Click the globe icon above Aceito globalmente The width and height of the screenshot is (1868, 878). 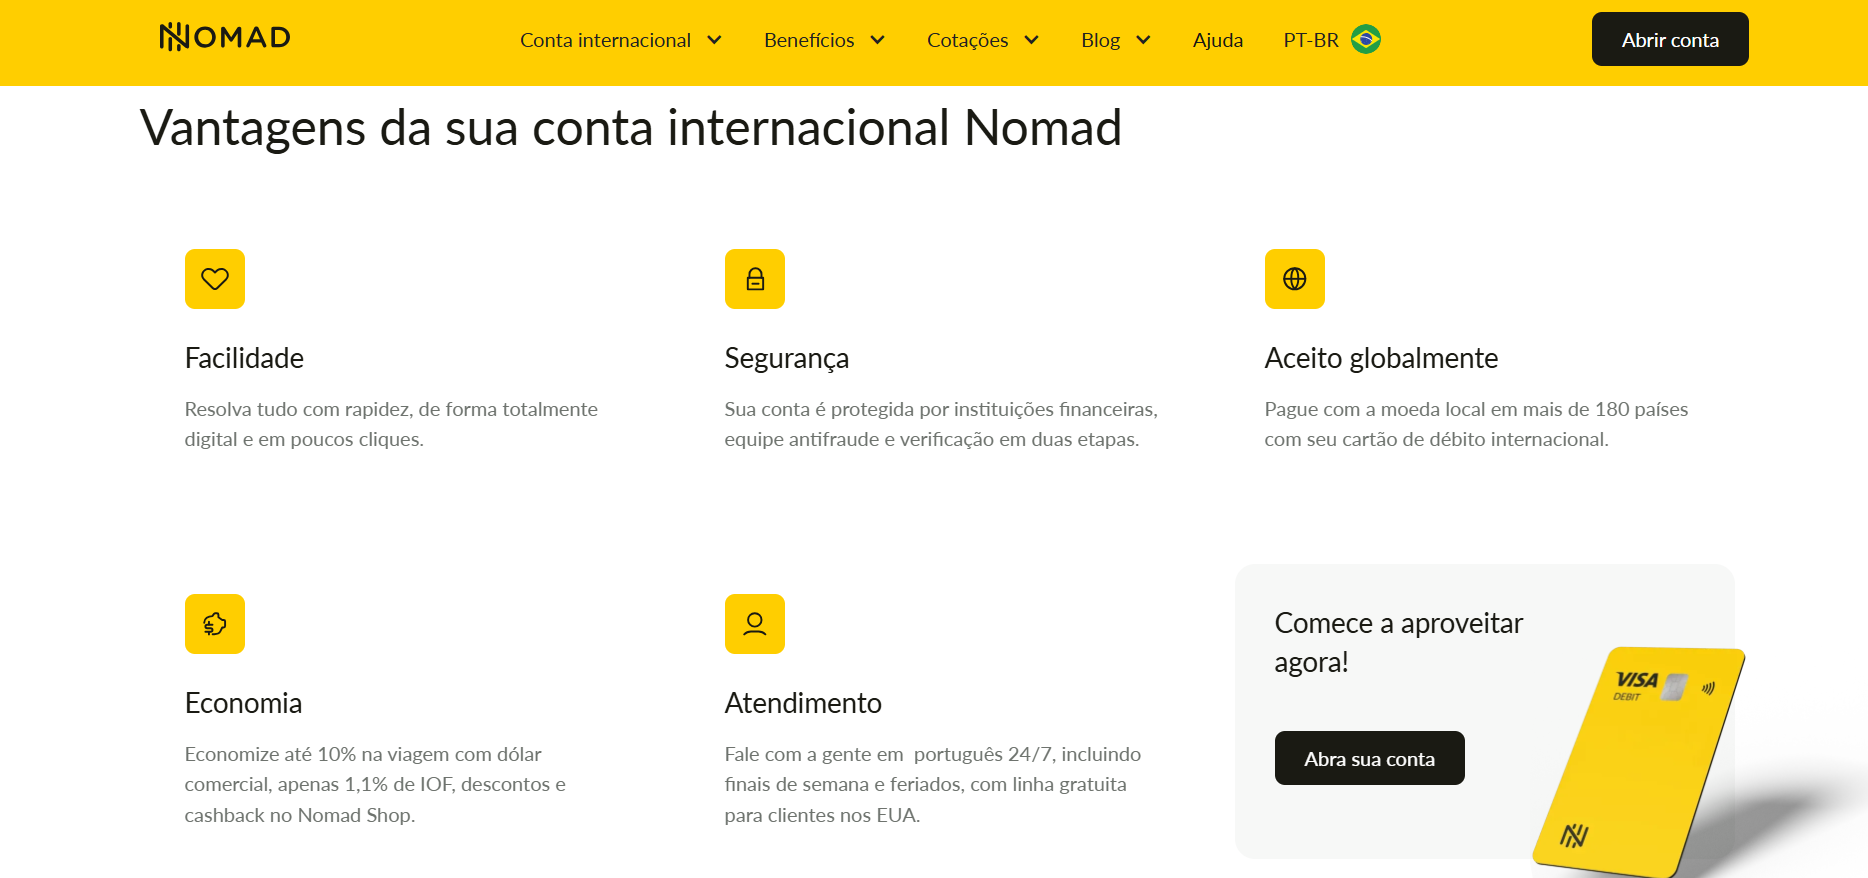[x=1295, y=279]
